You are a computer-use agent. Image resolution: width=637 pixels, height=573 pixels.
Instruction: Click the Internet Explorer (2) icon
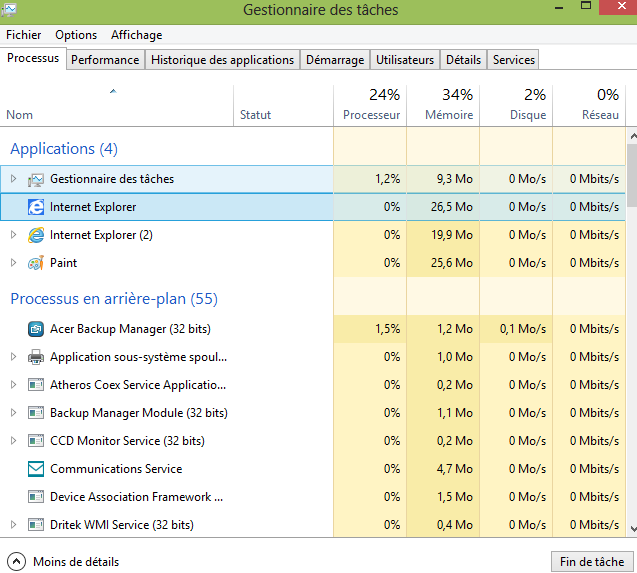[36, 235]
